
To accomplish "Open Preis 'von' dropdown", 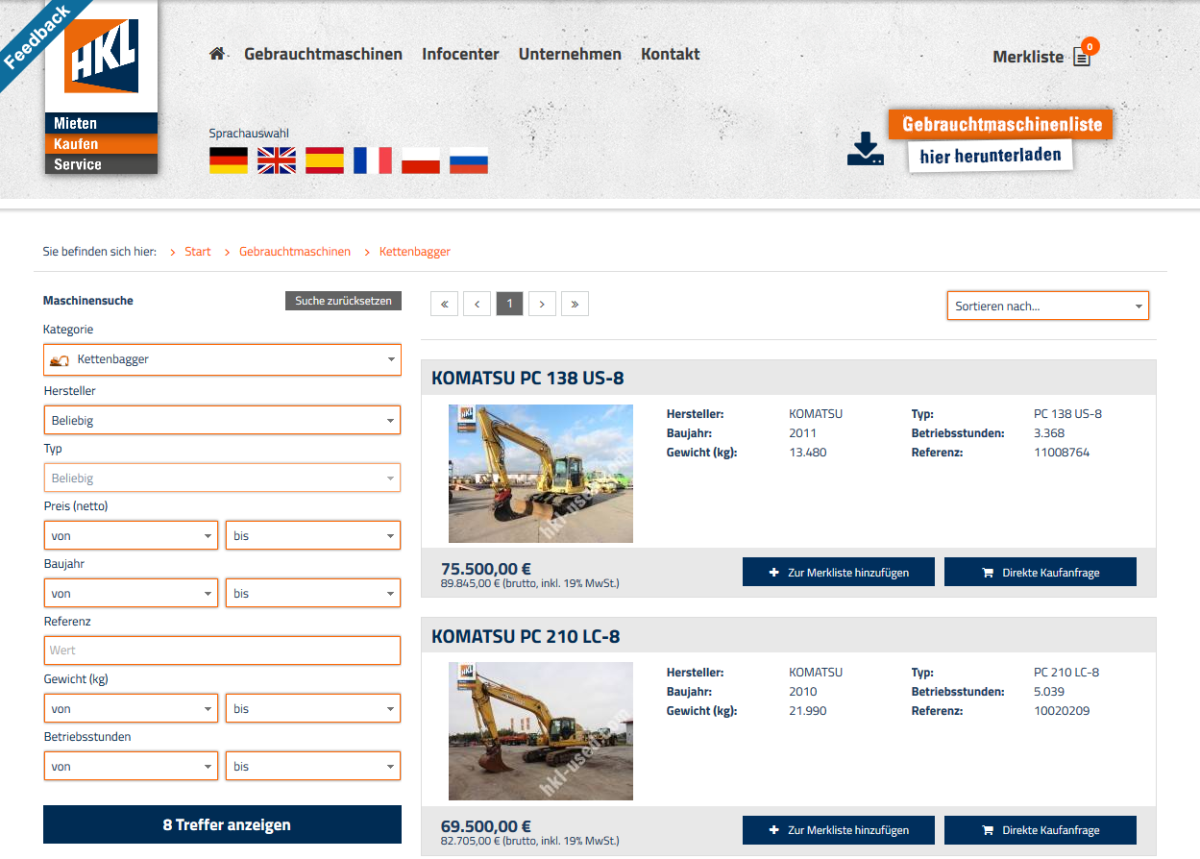I will [131, 536].
